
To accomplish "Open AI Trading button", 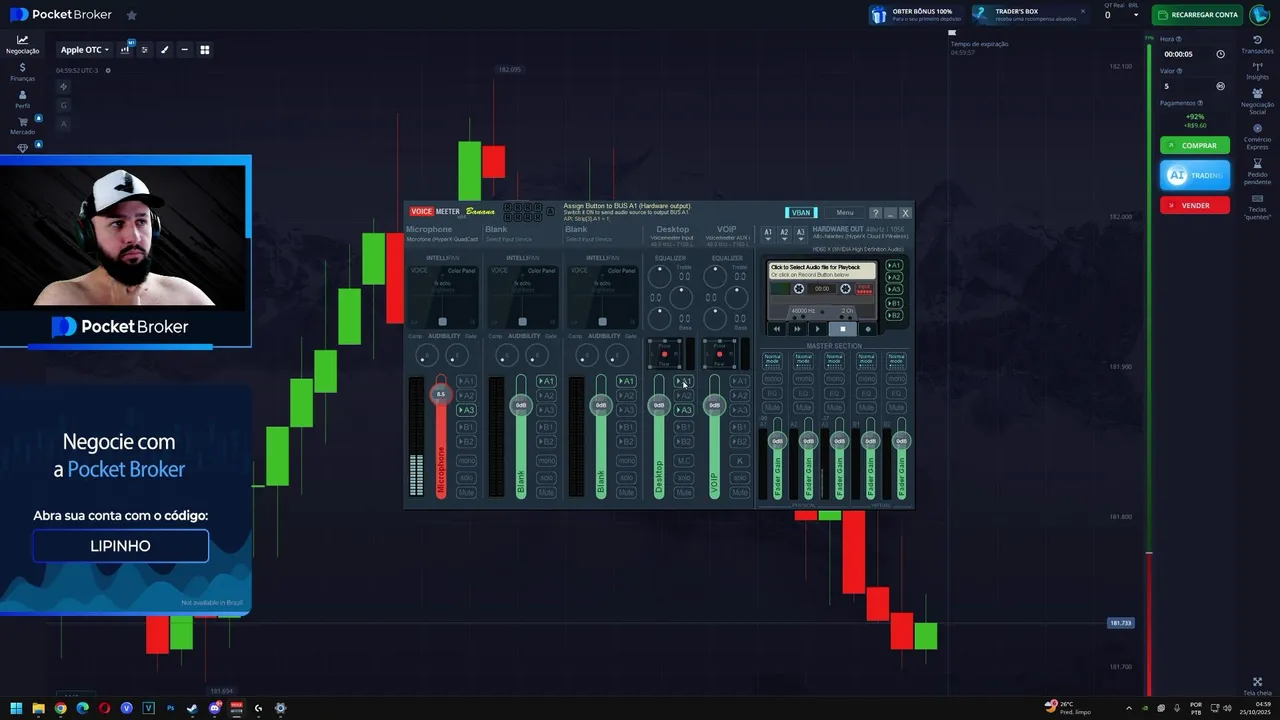I will click(x=1195, y=175).
